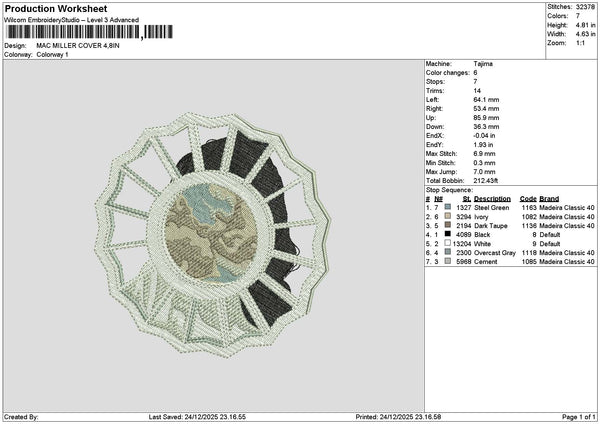Click the Left value '64.1 mm'

click(486, 99)
